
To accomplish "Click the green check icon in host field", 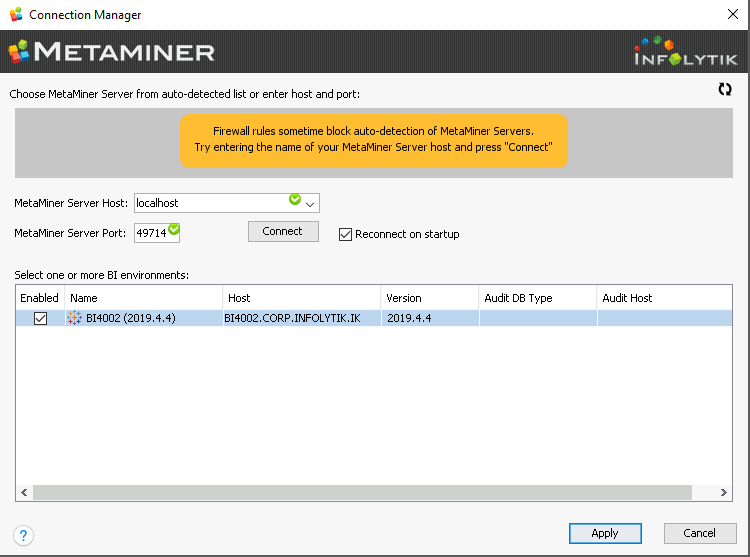I will coord(295,199).
